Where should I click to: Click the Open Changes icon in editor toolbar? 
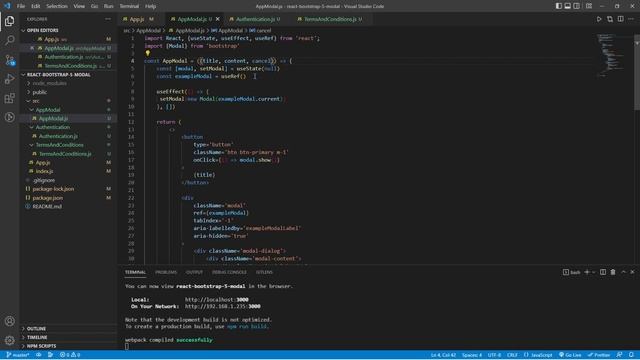[x=610, y=19]
